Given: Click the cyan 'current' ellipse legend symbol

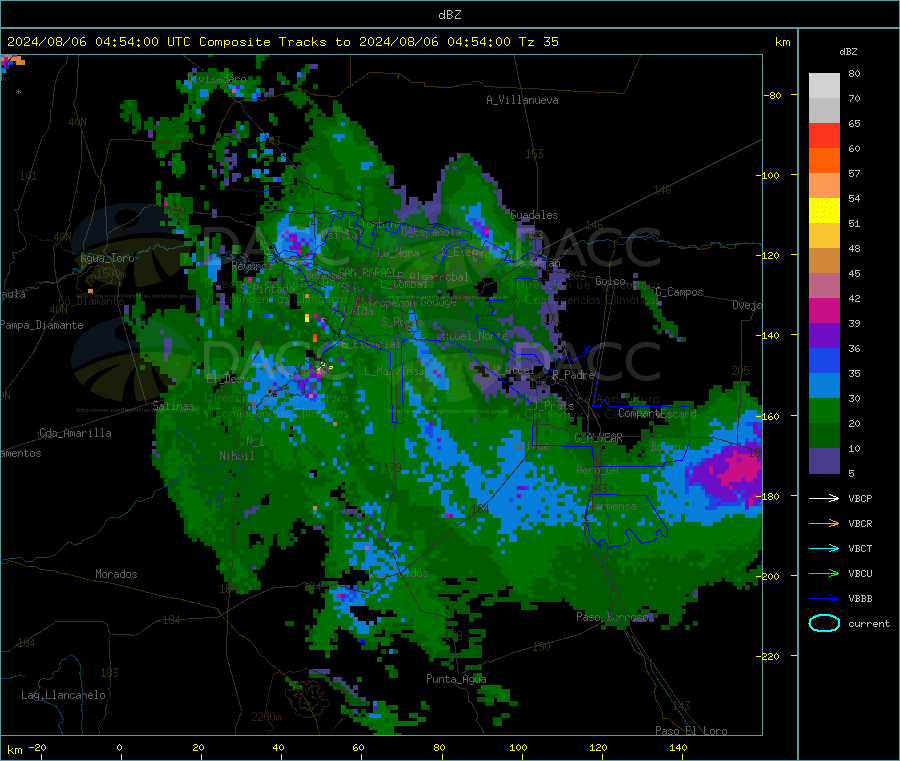Looking at the screenshot, I should [x=824, y=623].
